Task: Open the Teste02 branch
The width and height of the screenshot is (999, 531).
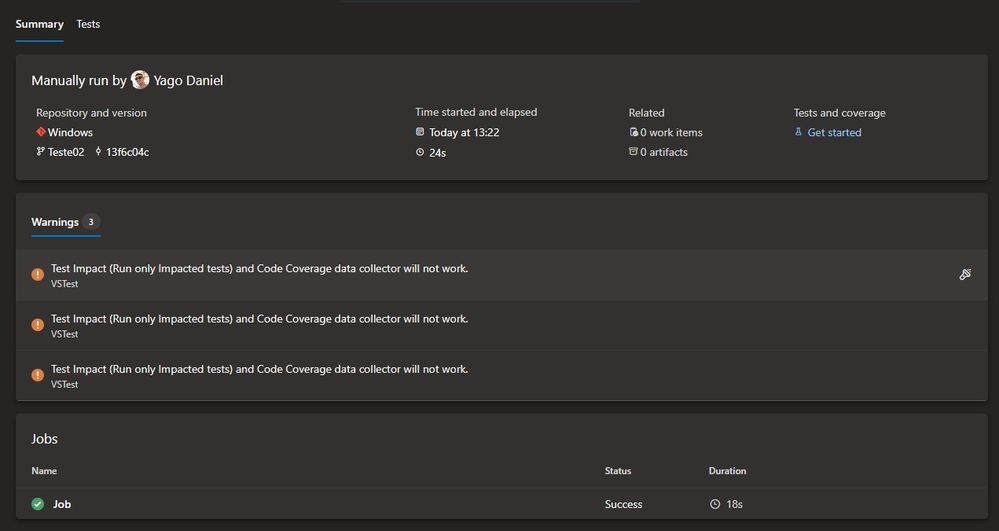Action: (x=66, y=152)
